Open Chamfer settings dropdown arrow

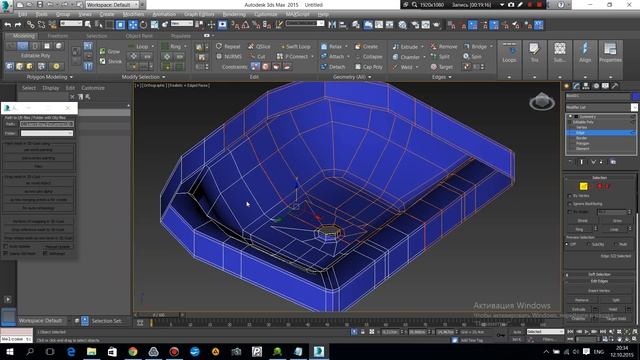point(424,57)
